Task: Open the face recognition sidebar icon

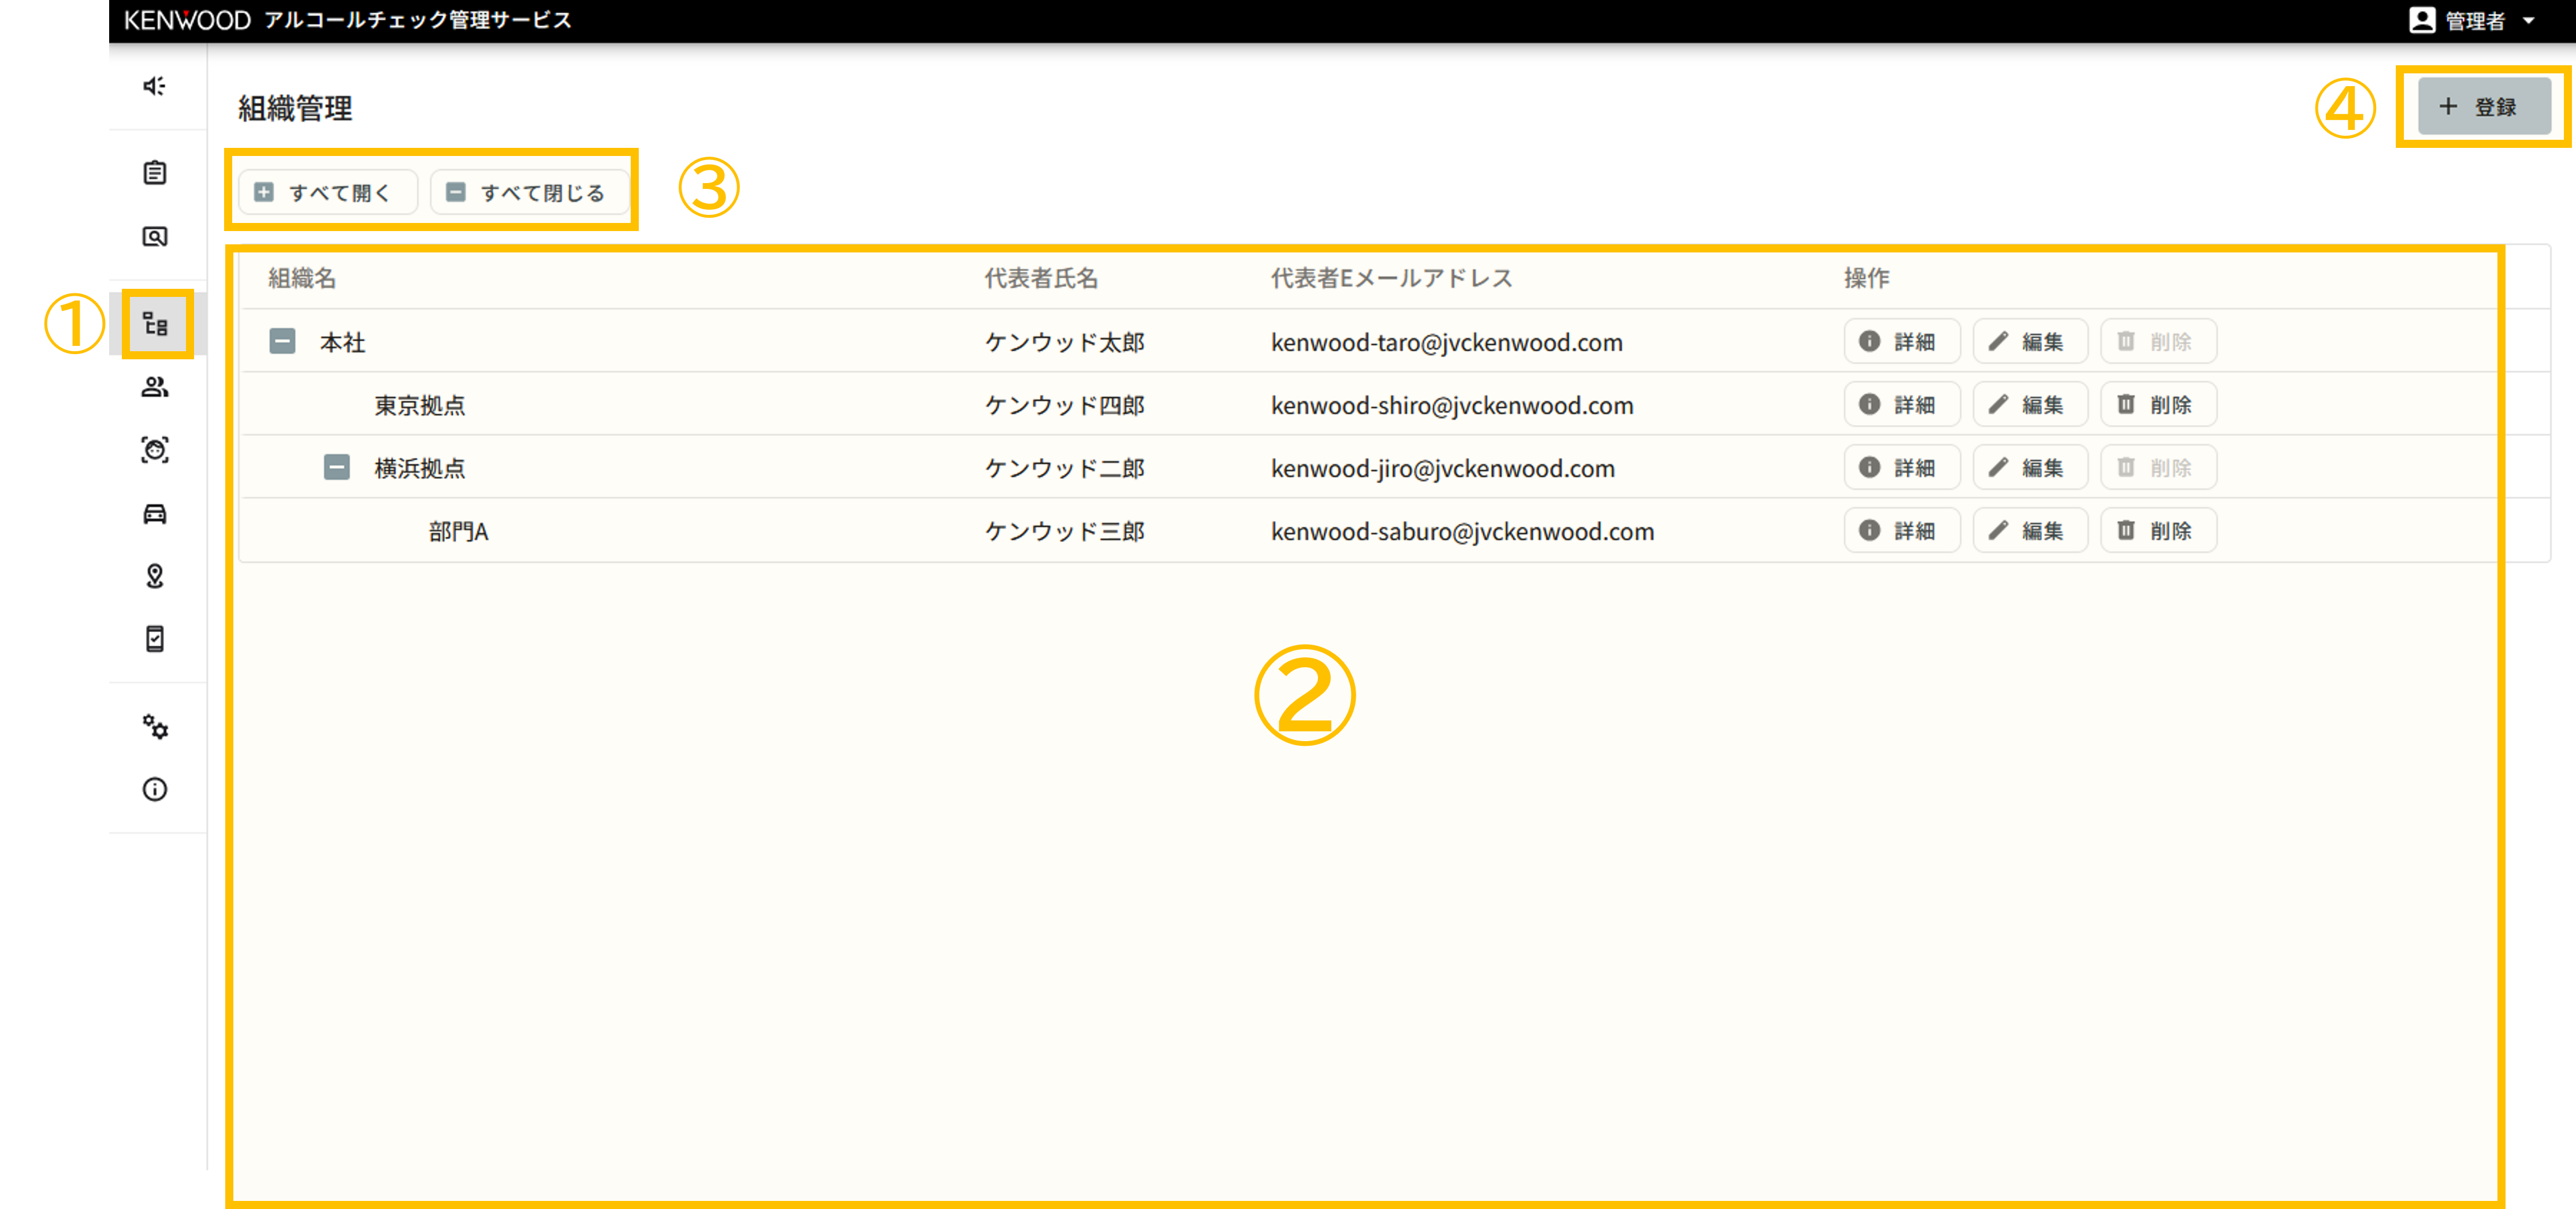Action: 154,450
